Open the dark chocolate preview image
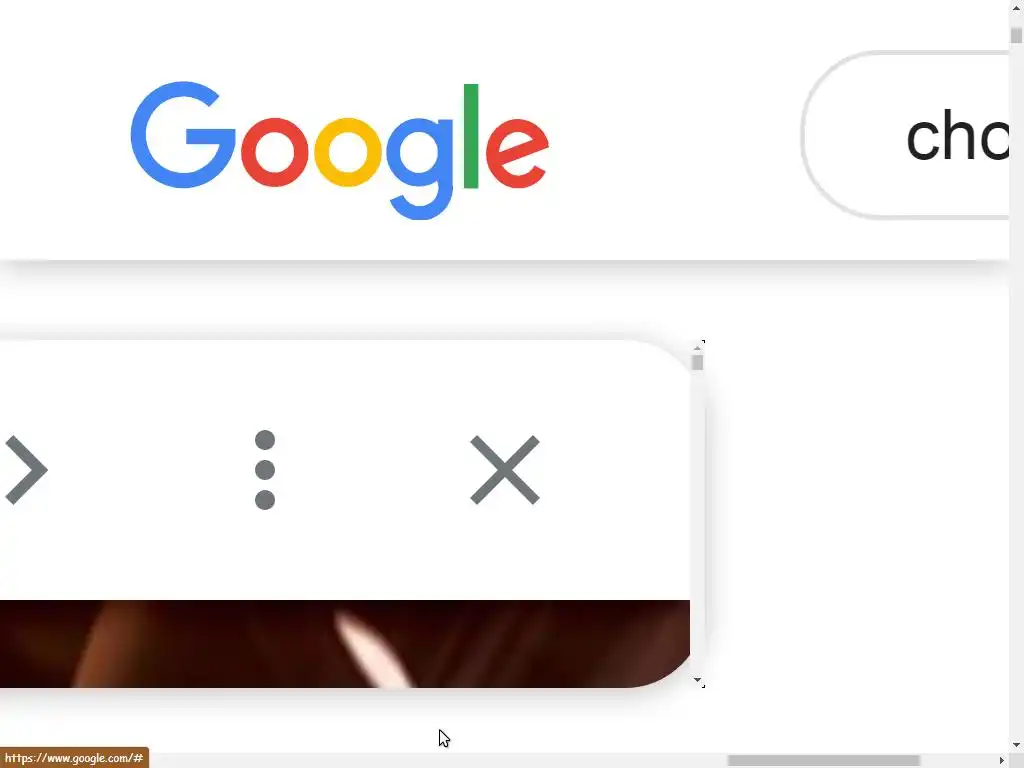The image size is (1024, 768). tap(345, 643)
